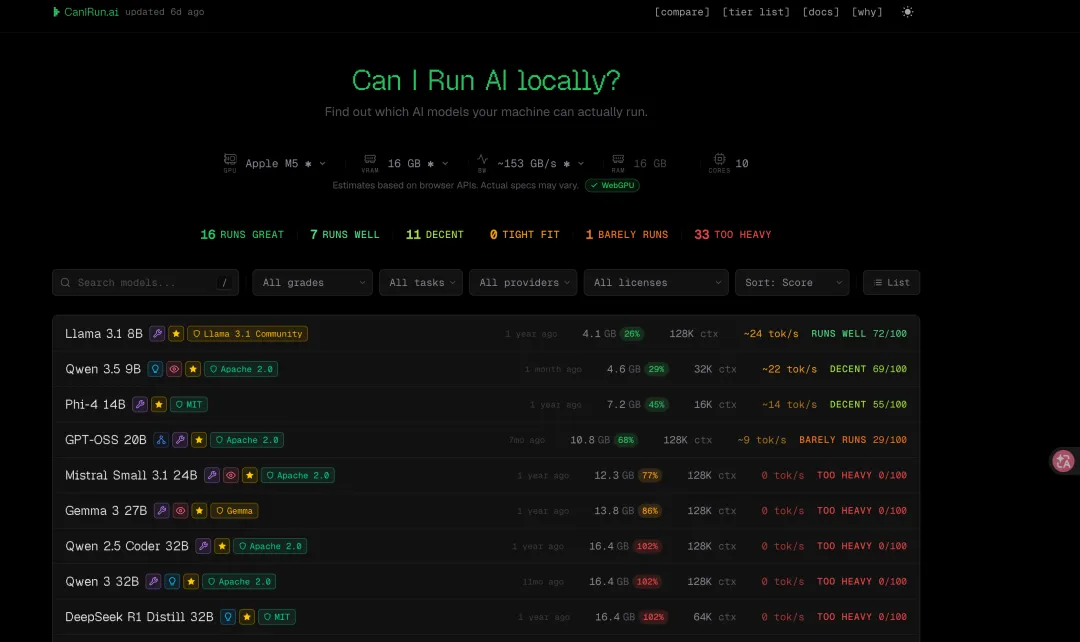Open the [why] page
This screenshot has width=1080, height=642.
[866, 12]
